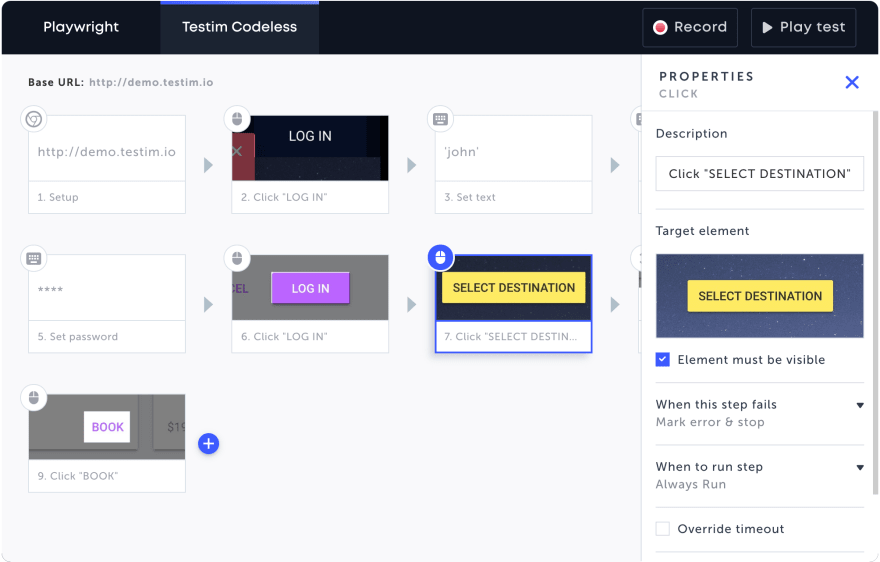Image resolution: width=880 pixels, height=562 pixels.
Task: Click the 'Mark error & stop' value
Action: (710, 422)
